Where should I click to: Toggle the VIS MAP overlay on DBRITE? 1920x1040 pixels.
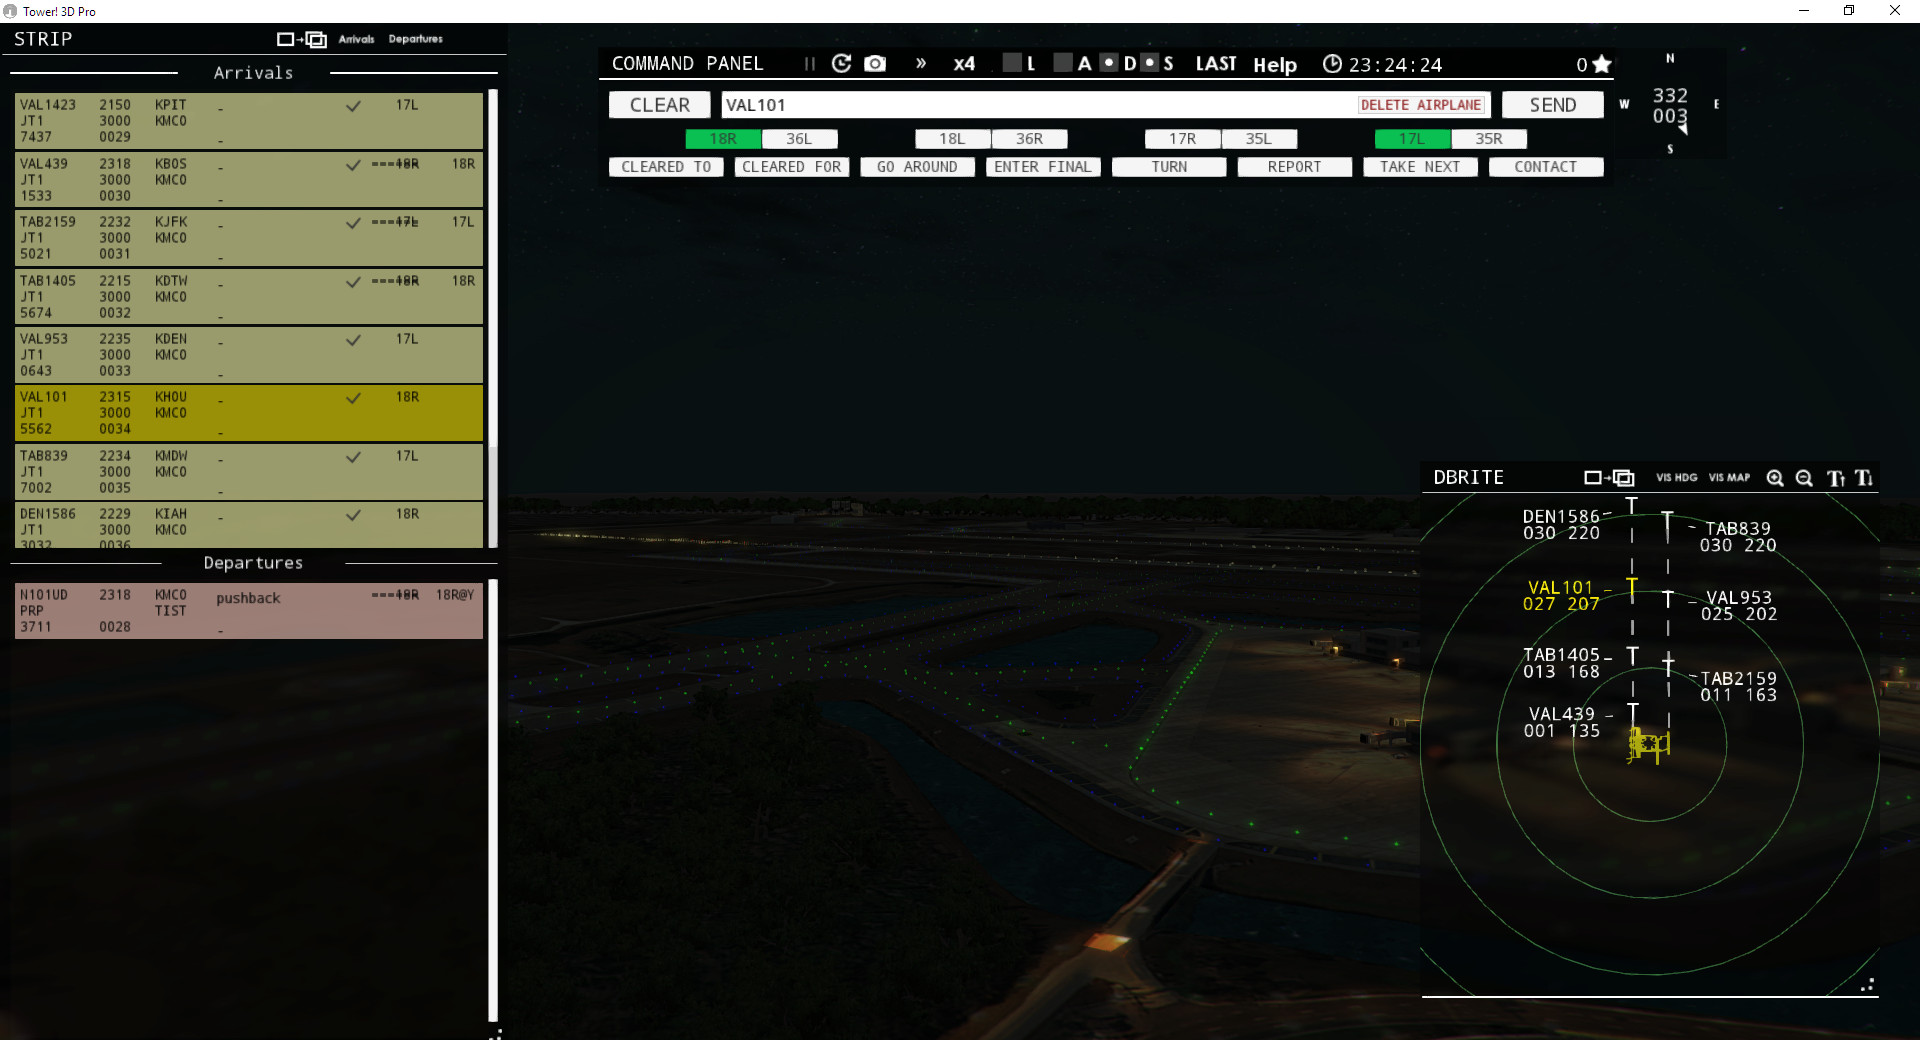[x=1728, y=478]
